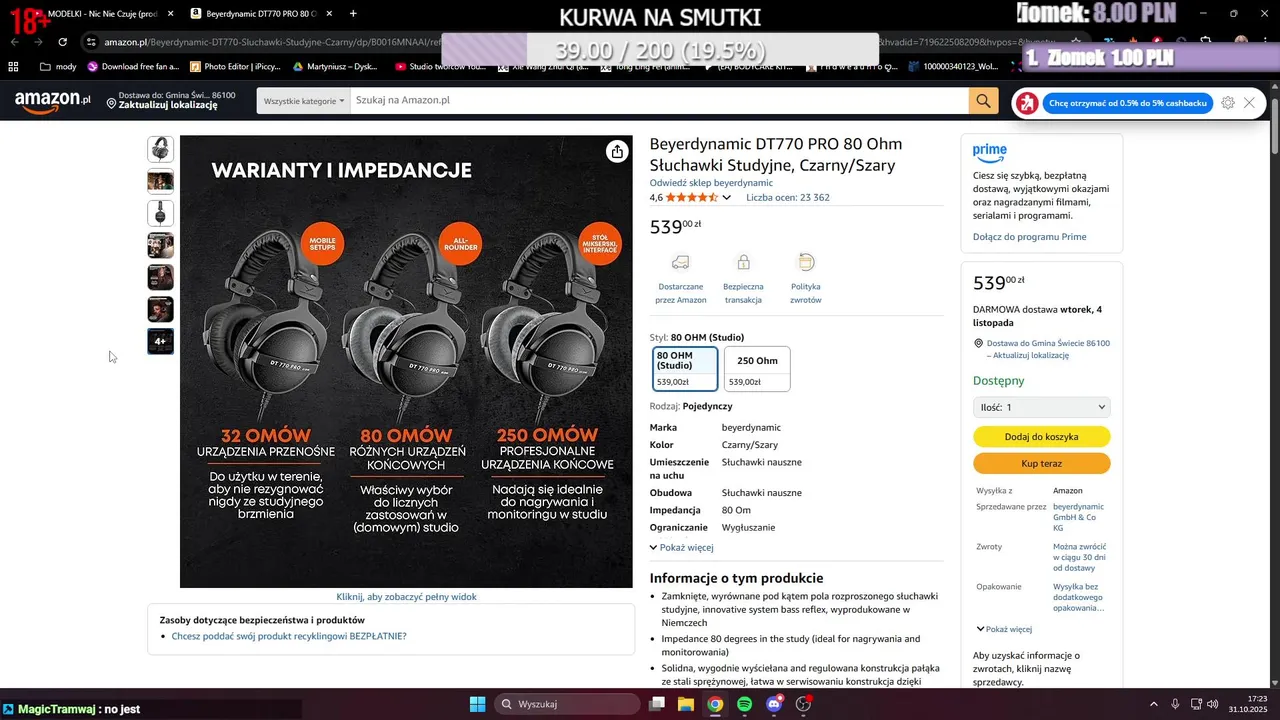The image size is (1280, 720).
Task: Click 'Kup teraz' button
Action: (1041, 464)
